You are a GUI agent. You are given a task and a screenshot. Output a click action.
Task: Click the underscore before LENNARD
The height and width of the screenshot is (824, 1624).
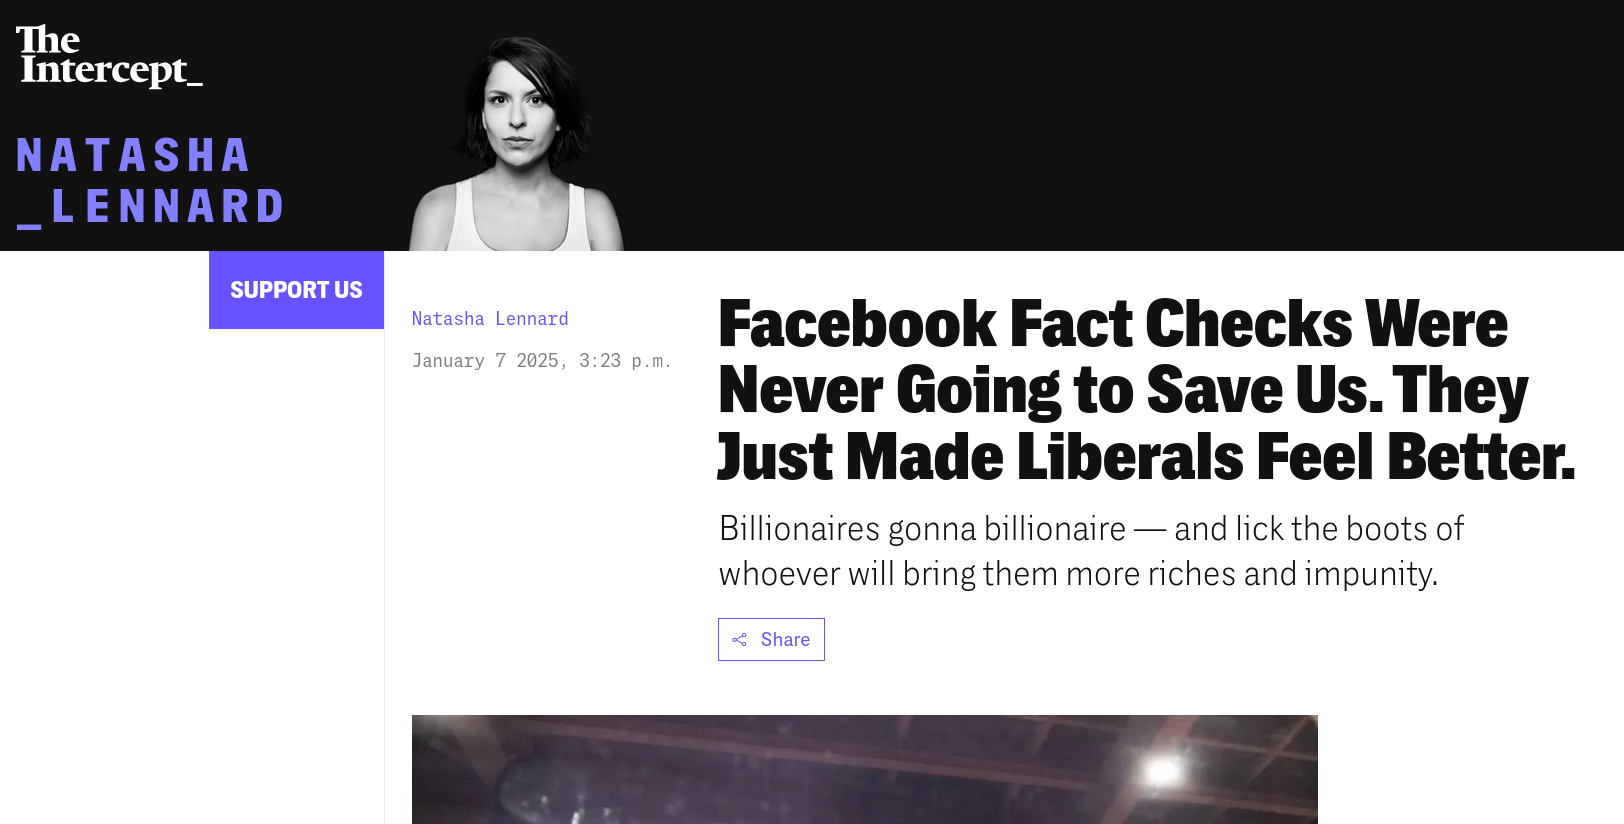[29, 224]
